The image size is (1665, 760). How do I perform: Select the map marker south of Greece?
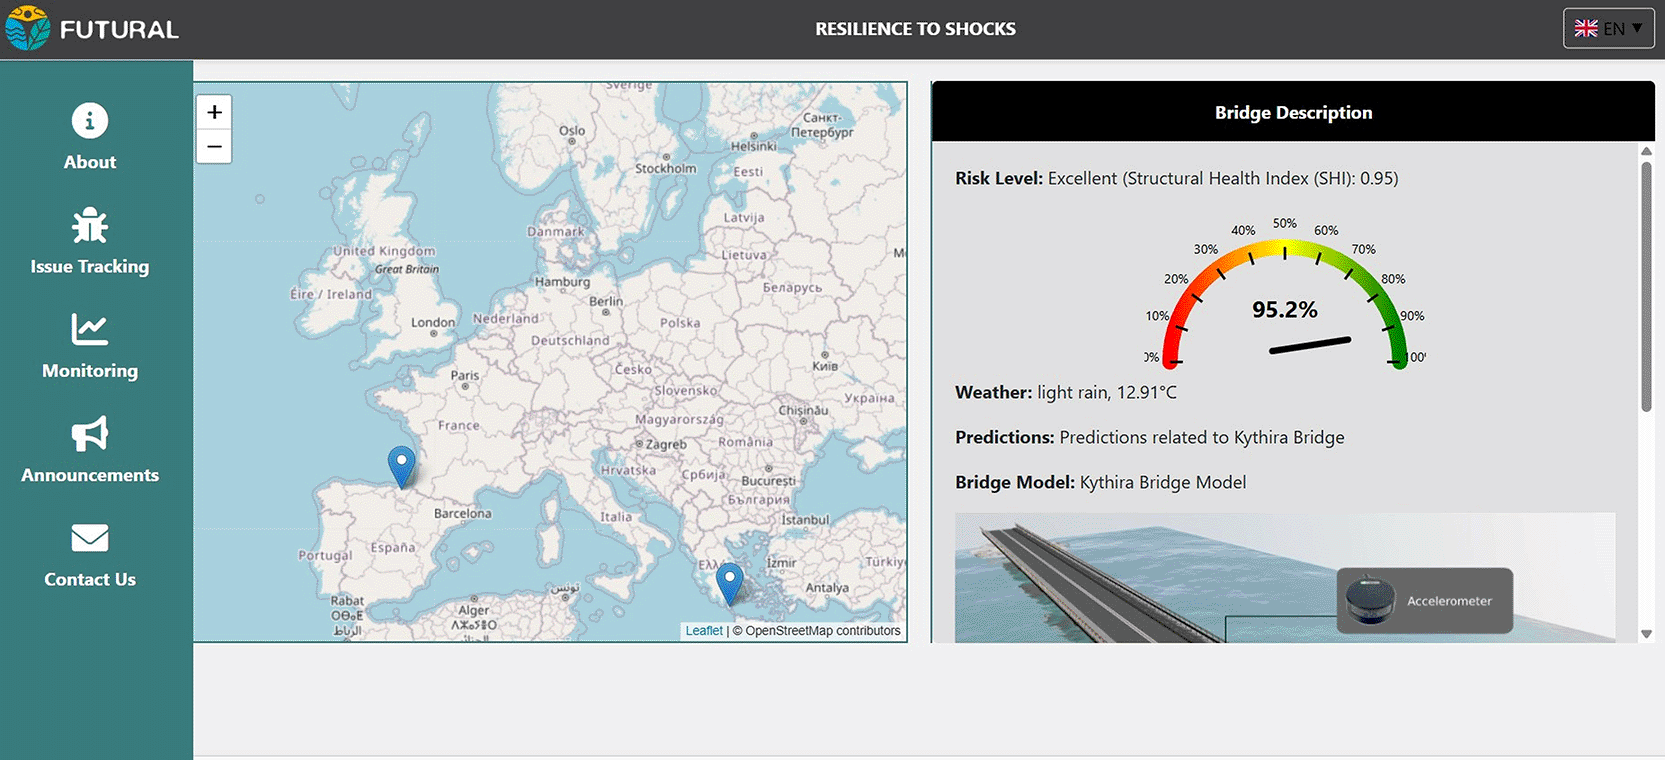click(x=730, y=584)
